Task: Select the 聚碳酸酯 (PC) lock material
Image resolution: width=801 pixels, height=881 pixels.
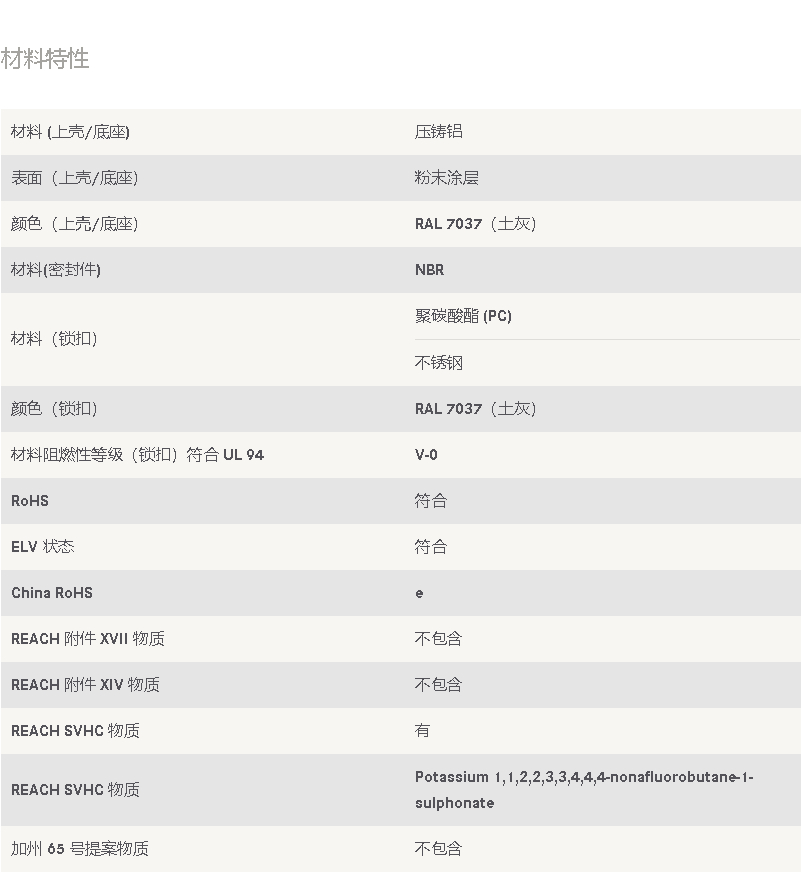Action: click(x=463, y=316)
